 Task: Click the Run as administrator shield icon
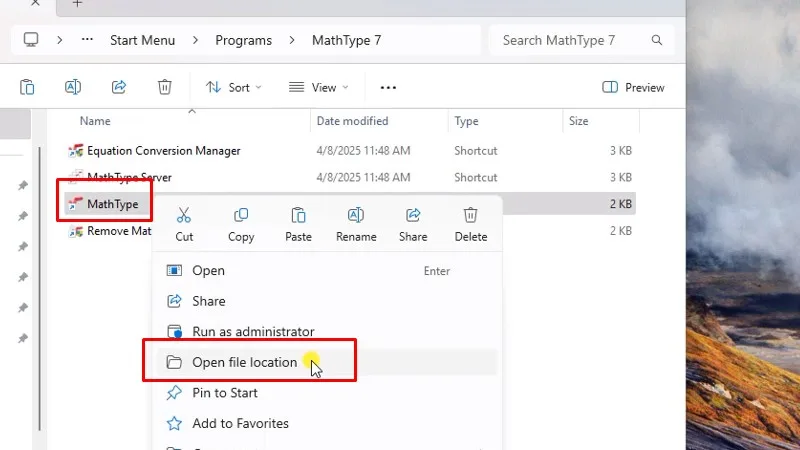coord(174,332)
